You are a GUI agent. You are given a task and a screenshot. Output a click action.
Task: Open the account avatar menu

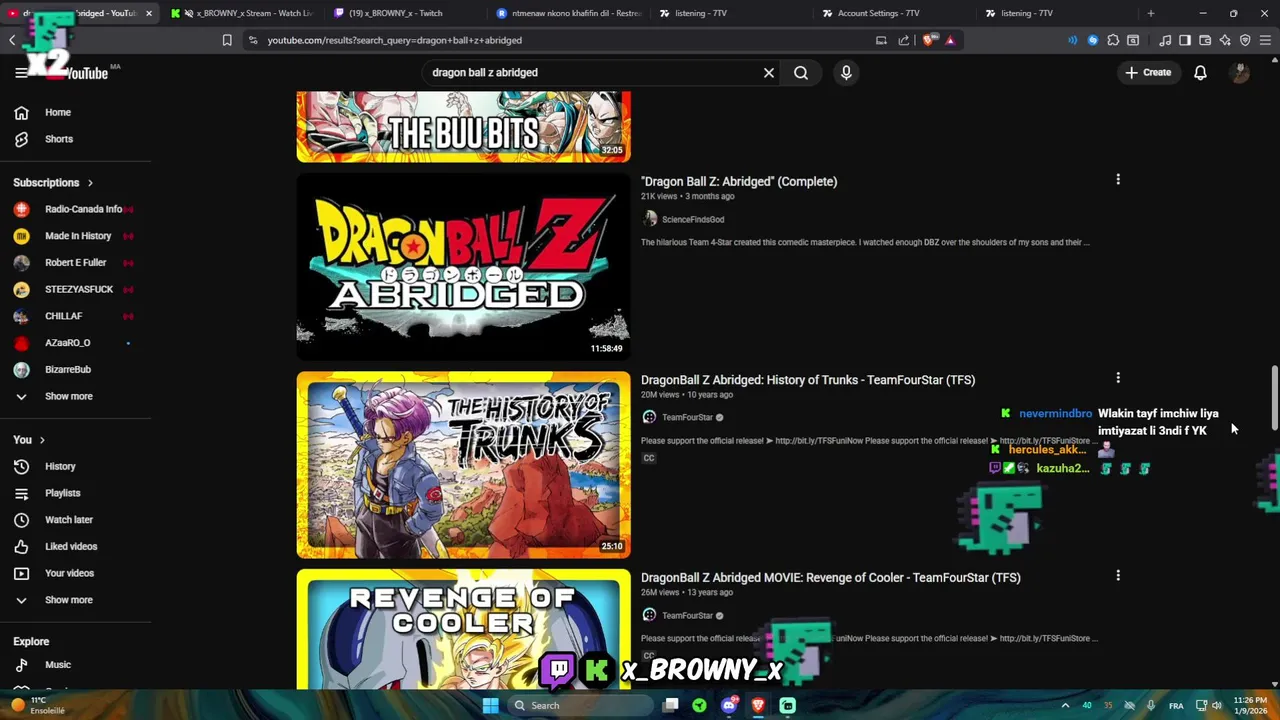(1240, 72)
